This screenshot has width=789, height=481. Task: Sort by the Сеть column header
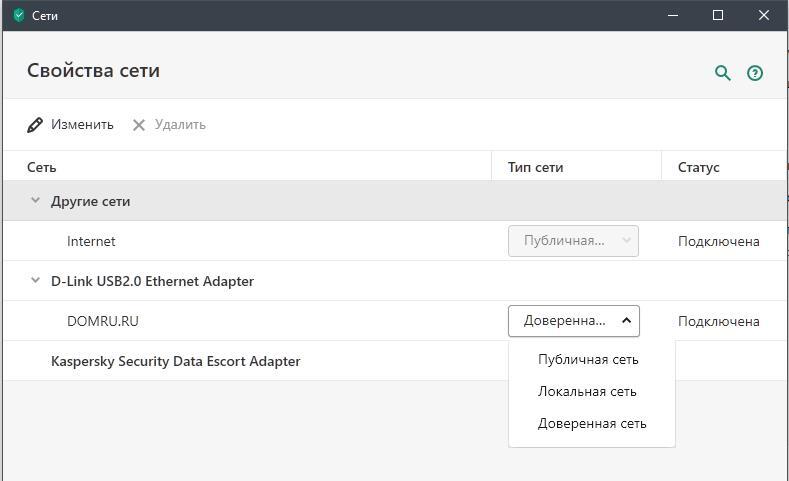pos(42,167)
